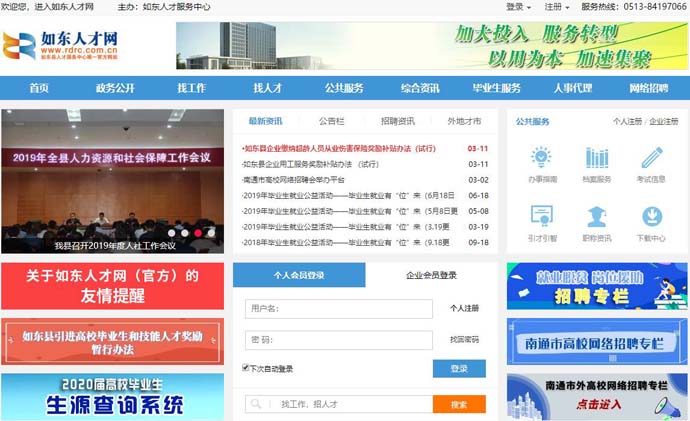690x421 pixels.
Task: Click the 下载中心 download icon
Action: (651, 217)
